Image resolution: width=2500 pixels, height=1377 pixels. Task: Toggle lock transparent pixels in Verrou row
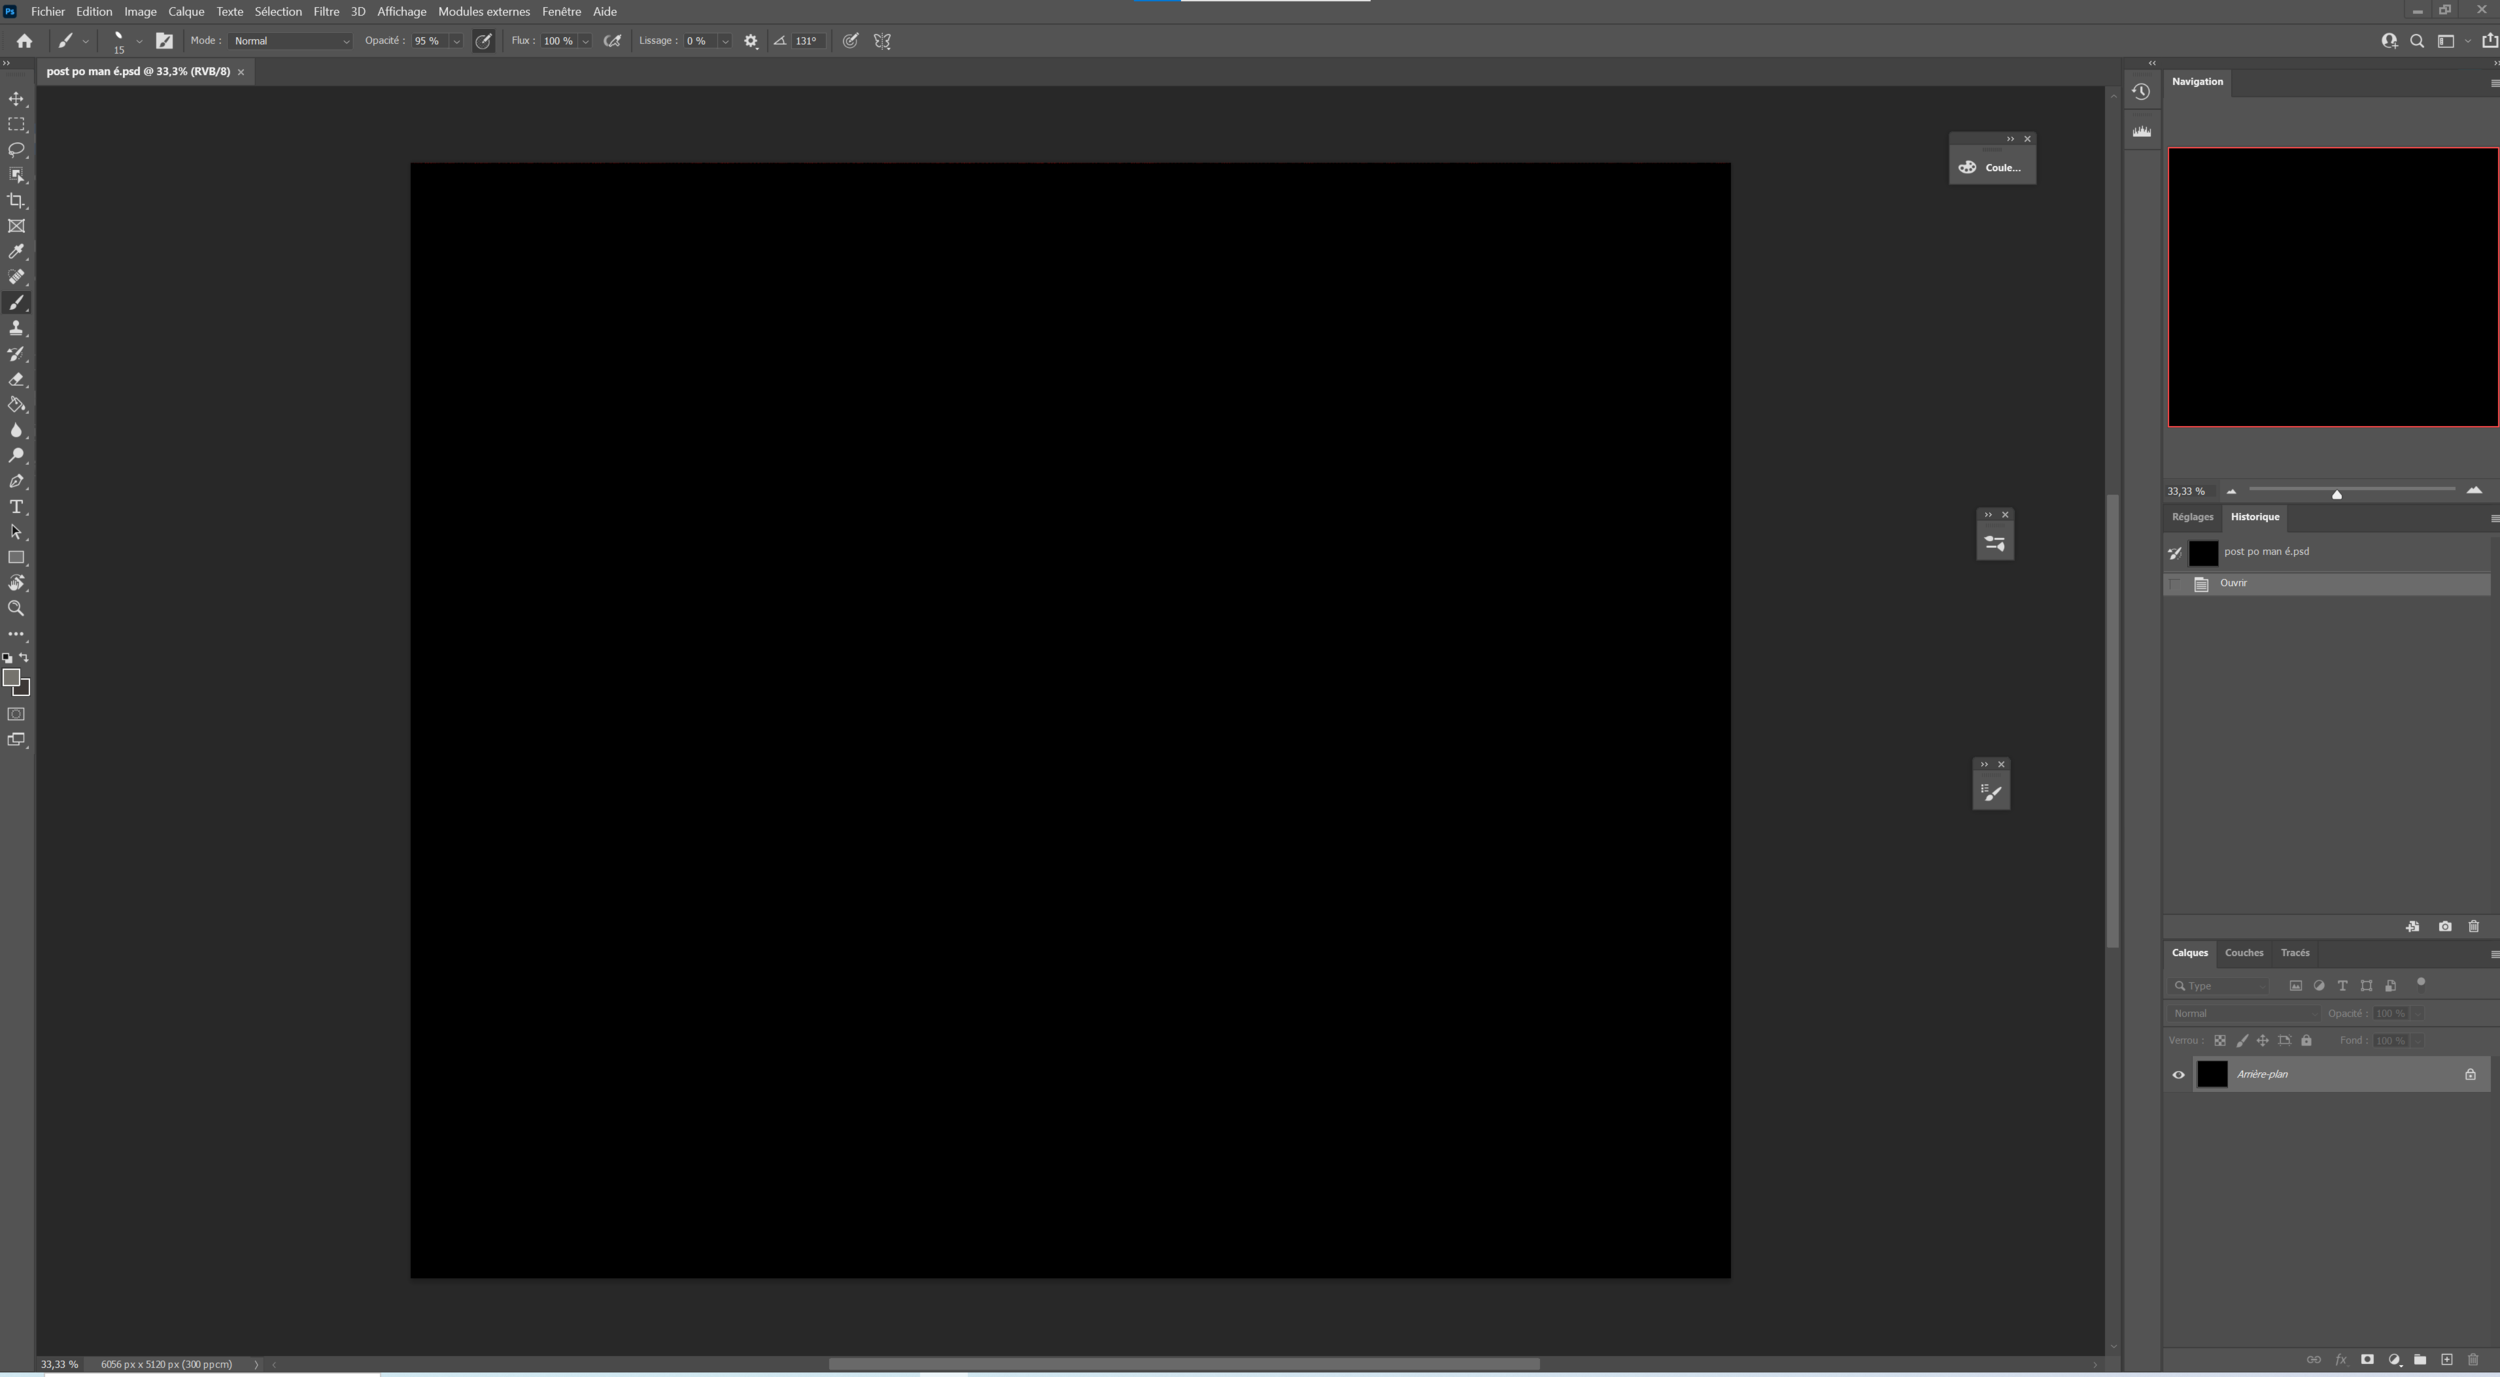2220,1040
